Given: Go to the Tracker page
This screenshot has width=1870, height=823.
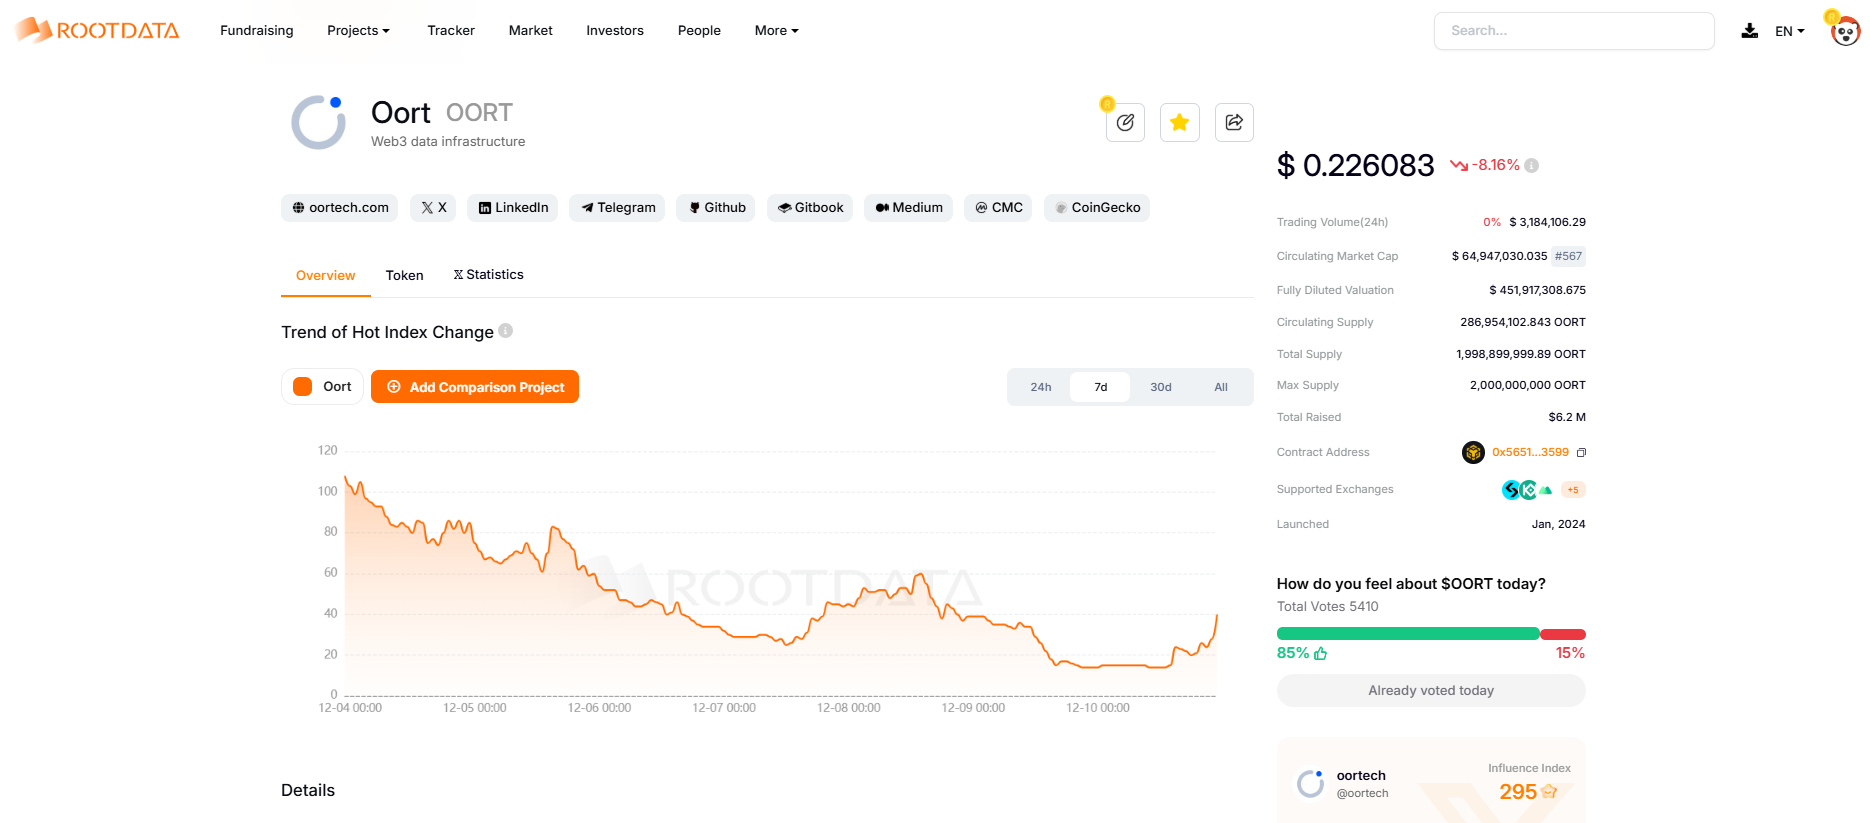Looking at the screenshot, I should pyautogui.click(x=451, y=31).
